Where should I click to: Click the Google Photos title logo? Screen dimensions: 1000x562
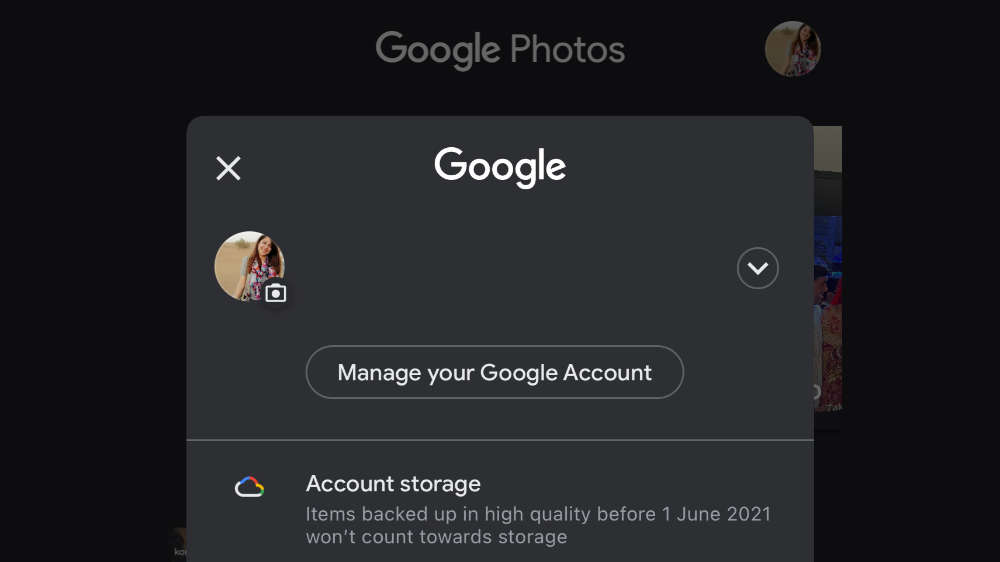pyautogui.click(x=500, y=50)
